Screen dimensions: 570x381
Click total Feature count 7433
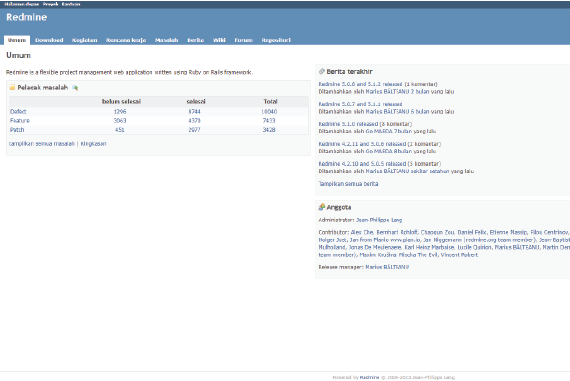[269, 121]
